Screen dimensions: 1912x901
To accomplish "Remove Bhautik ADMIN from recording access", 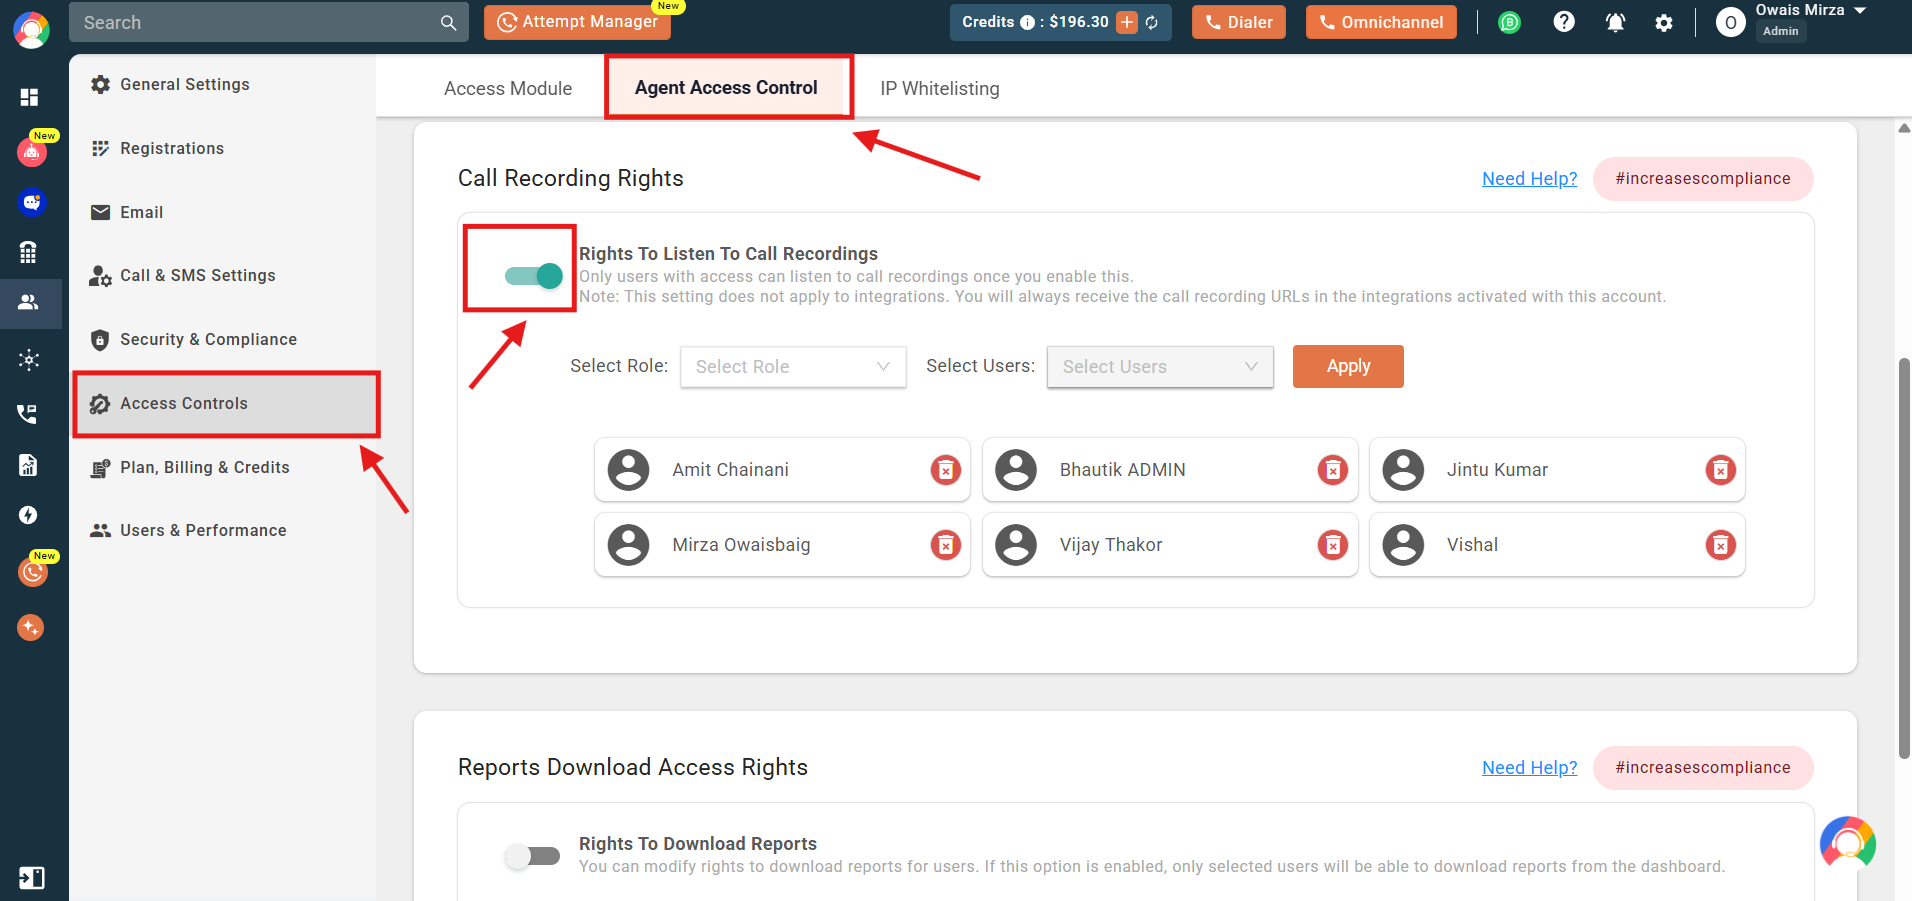I will [1333, 470].
